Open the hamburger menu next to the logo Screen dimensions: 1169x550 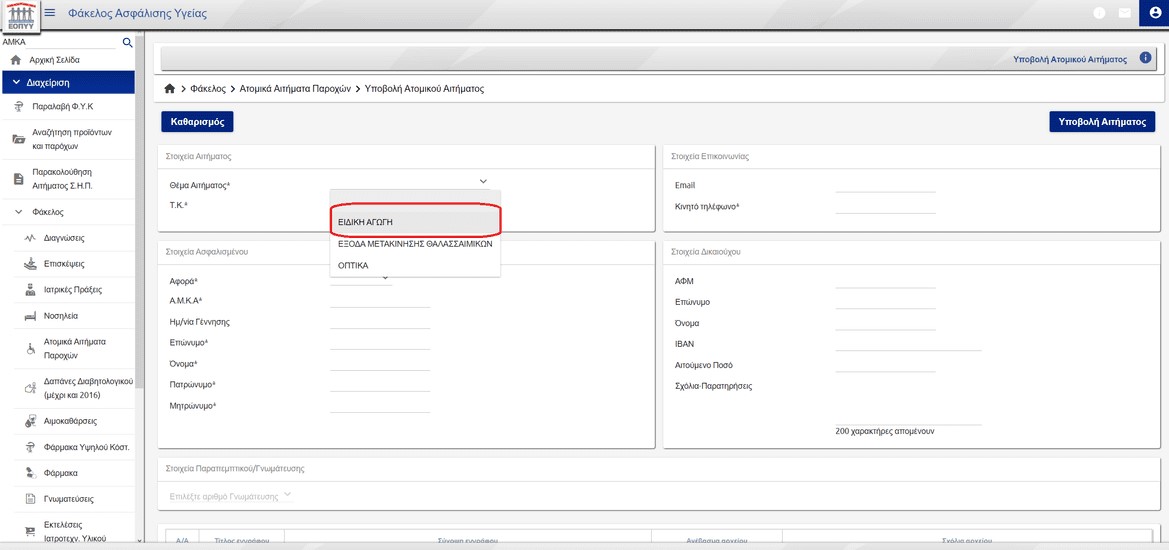pos(50,13)
